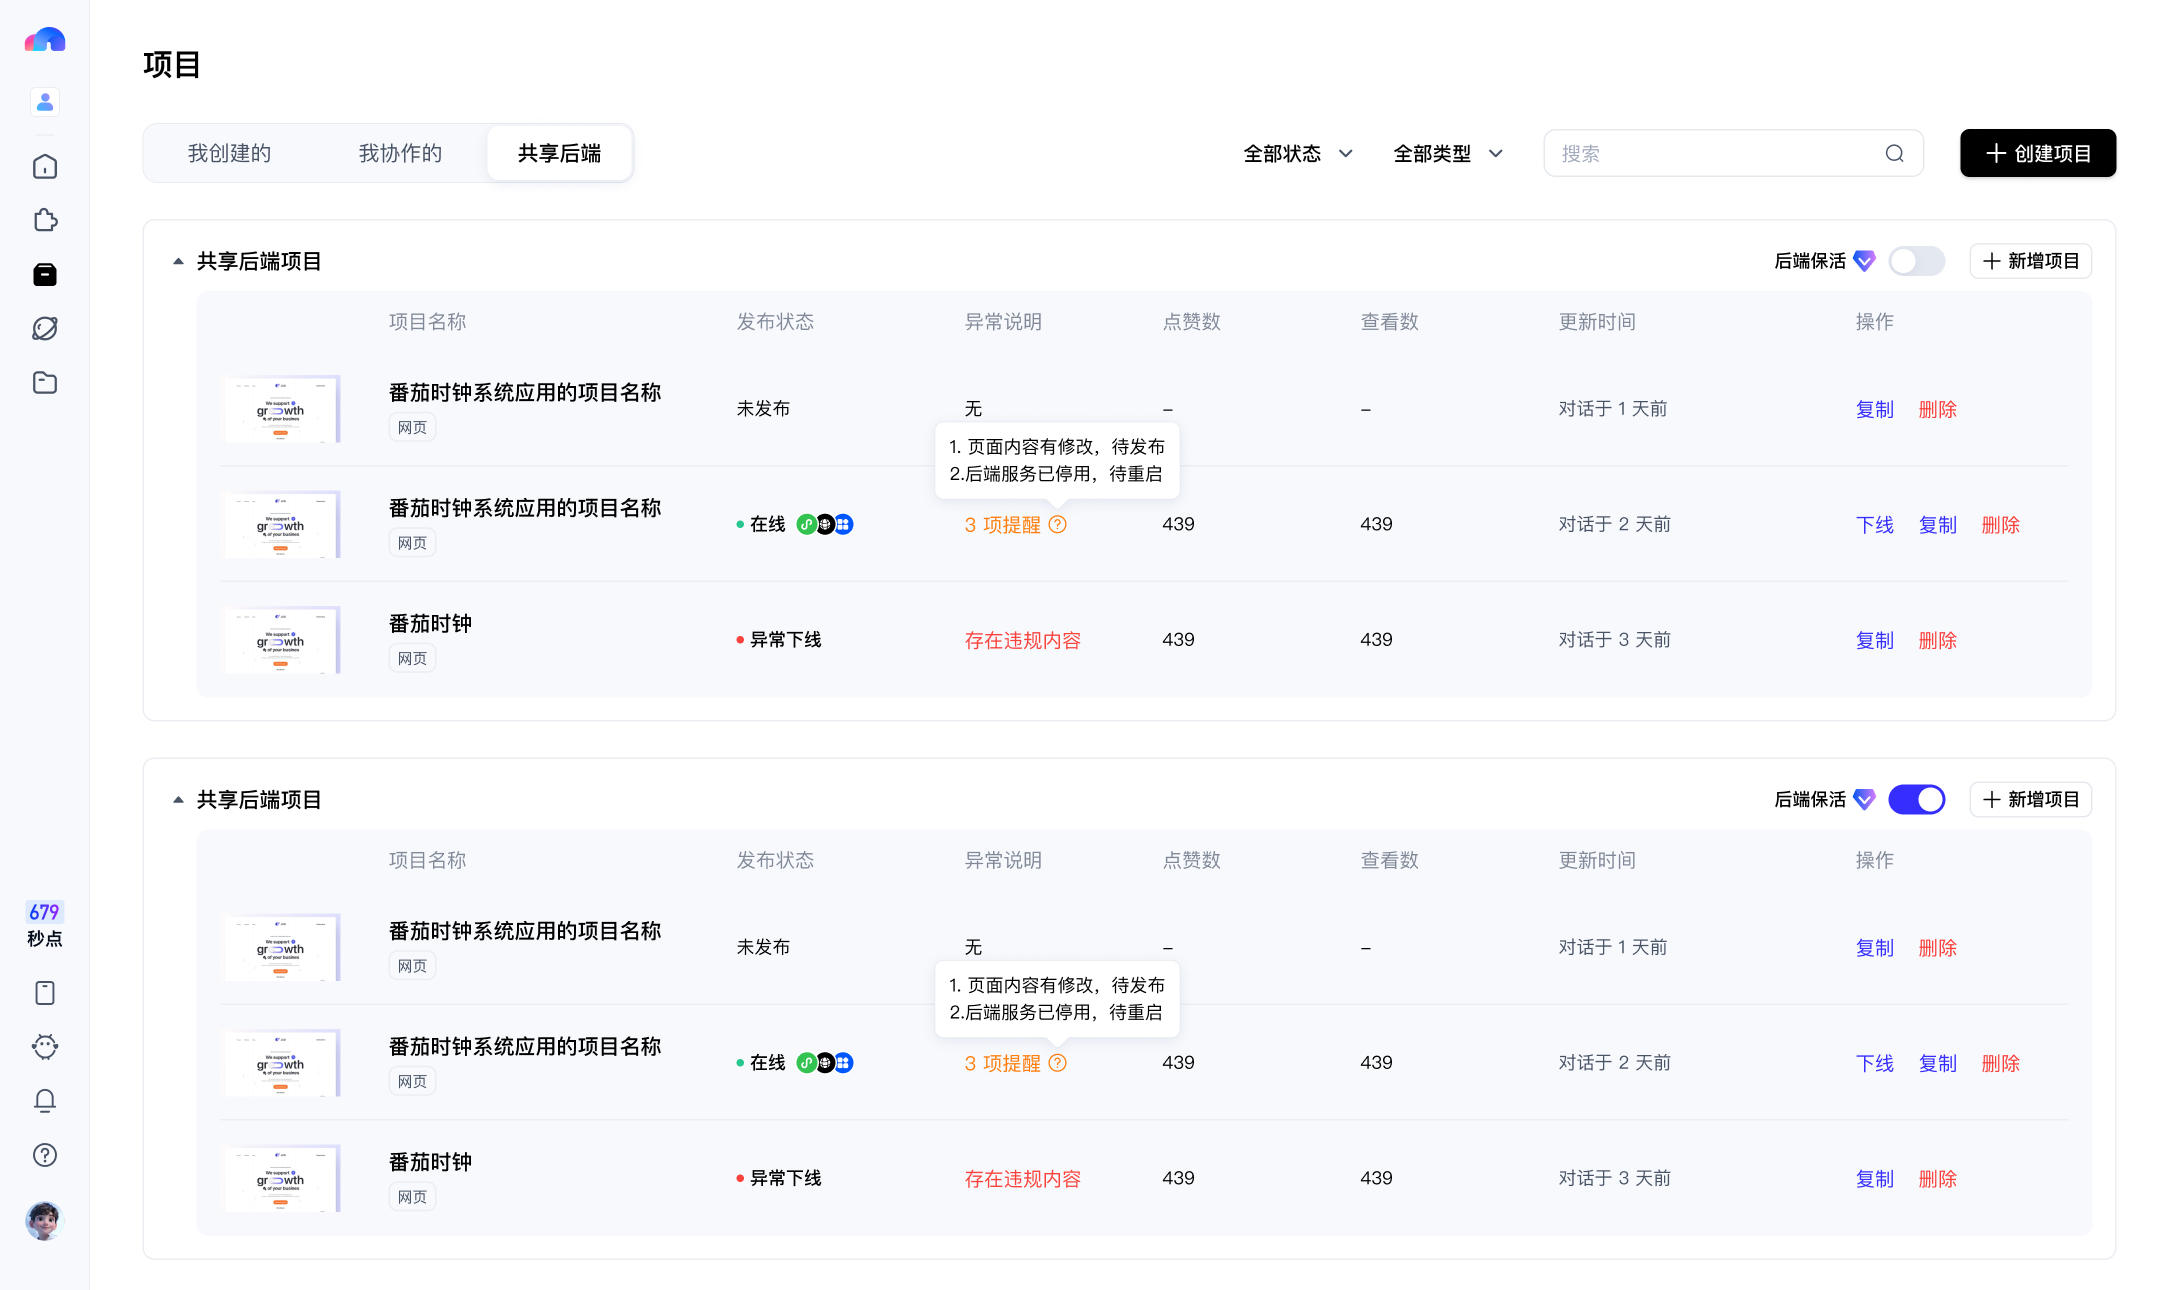
Task: Open the folder icon in sidebar
Action: [45, 382]
